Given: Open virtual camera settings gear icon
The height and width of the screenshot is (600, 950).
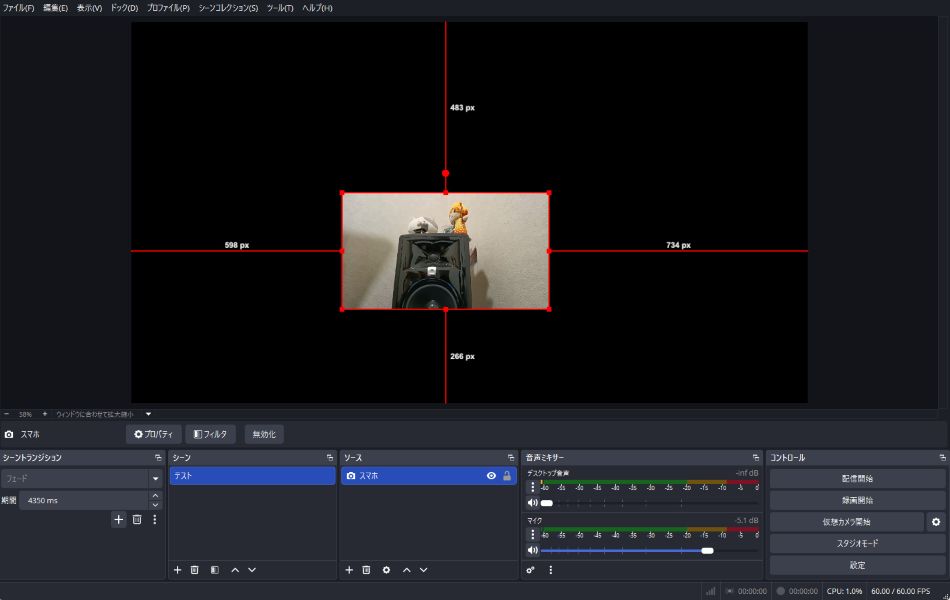Looking at the screenshot, I should pyautogui.click(x=936, y=522).
